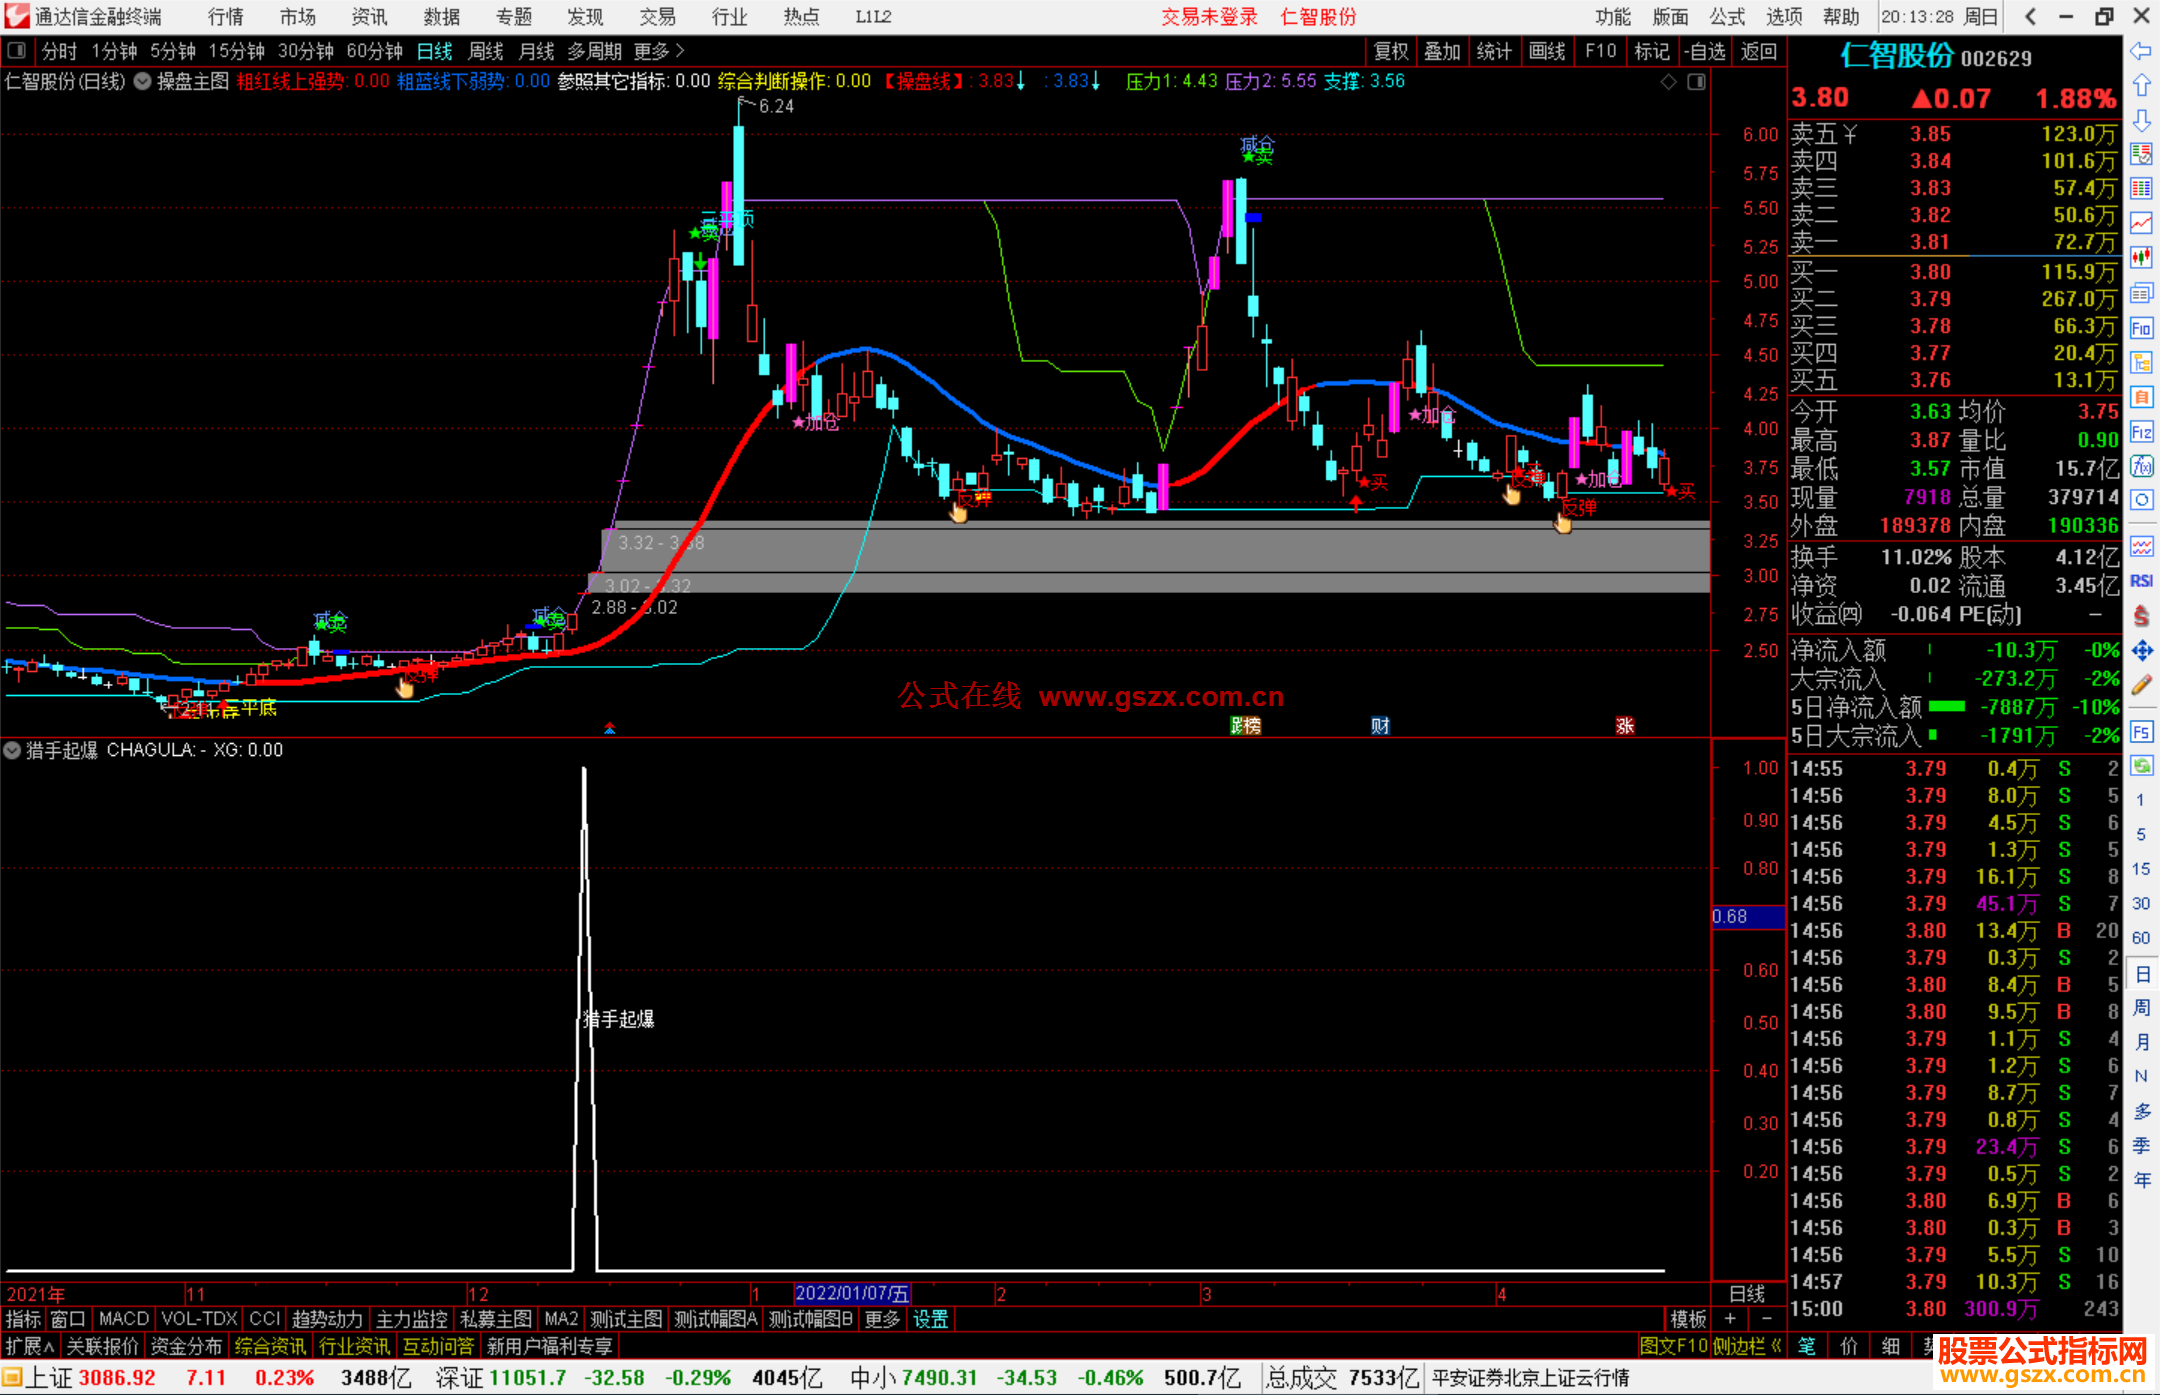Open the f(x) formula manager icon
The width and height of the screenshot is (2160, 1395).
pos(2141,466)
